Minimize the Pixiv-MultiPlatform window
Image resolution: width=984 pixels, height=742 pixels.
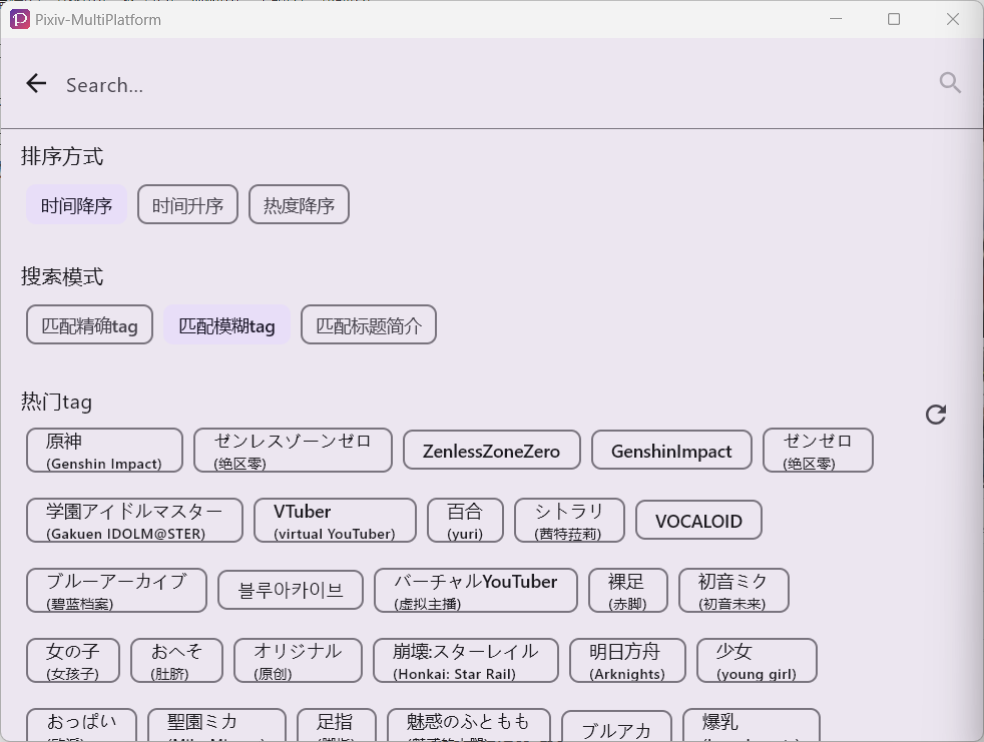click(836, 19)
